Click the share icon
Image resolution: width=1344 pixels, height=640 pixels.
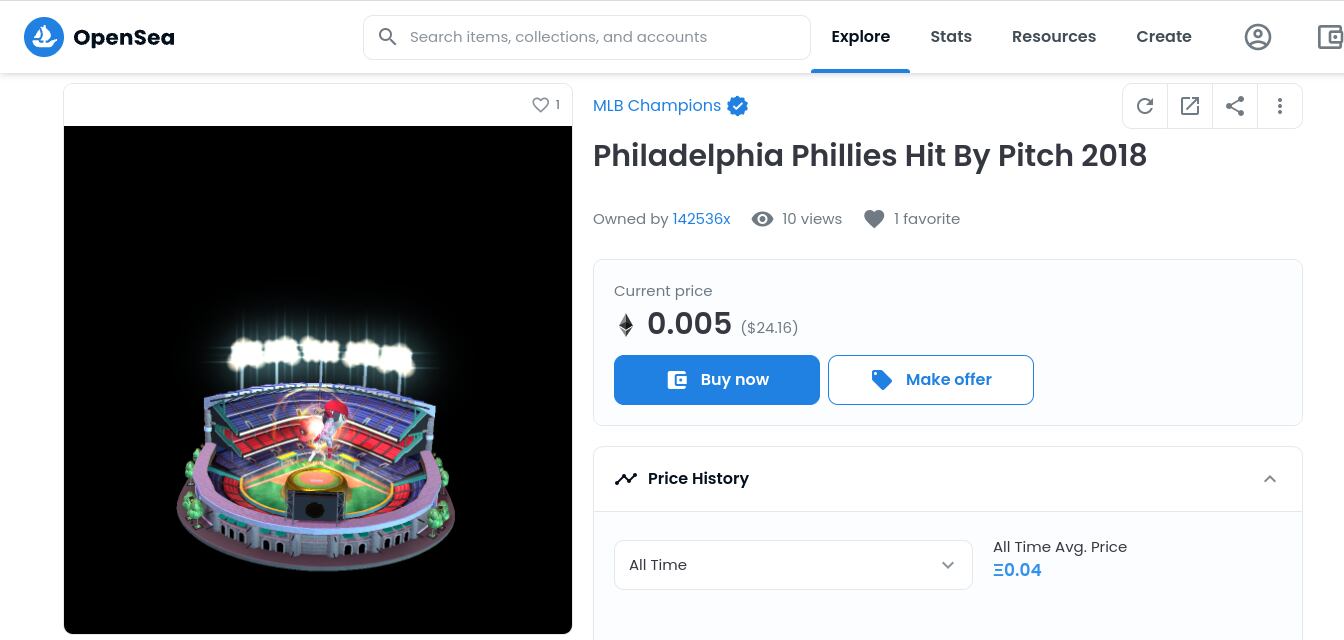pos(1235,106)
